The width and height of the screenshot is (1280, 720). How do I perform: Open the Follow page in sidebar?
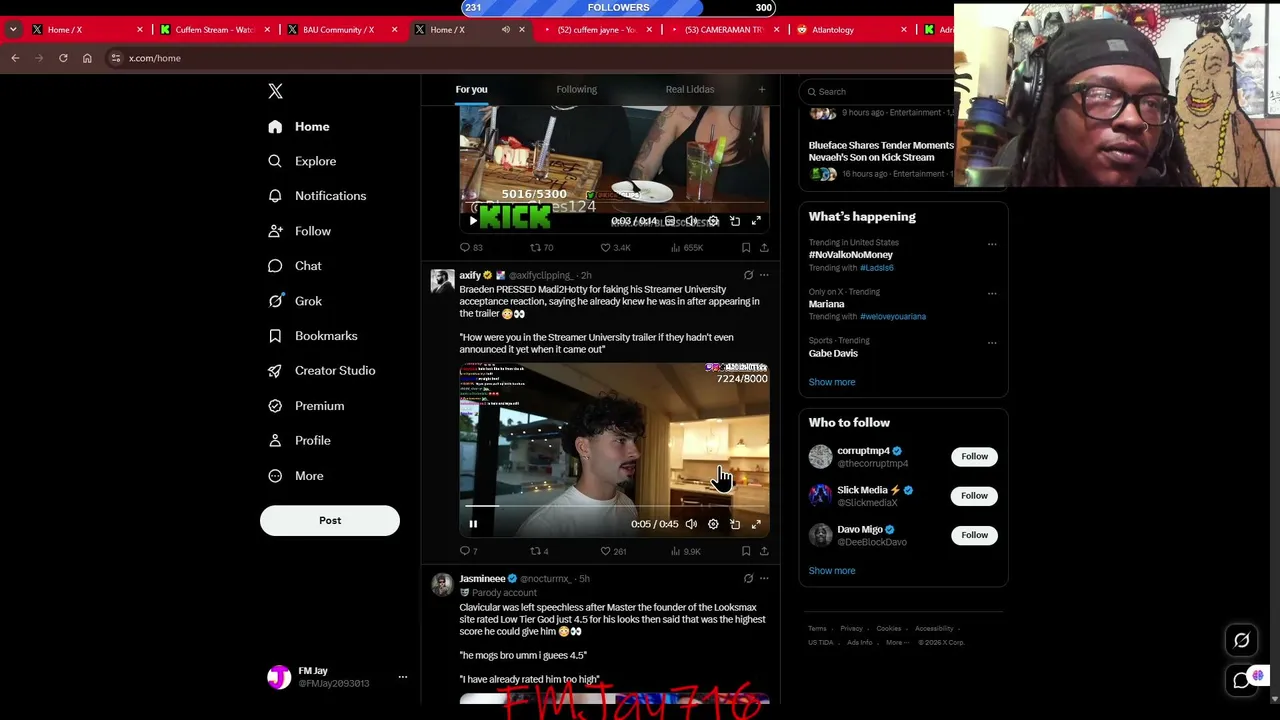pos(299,231)
